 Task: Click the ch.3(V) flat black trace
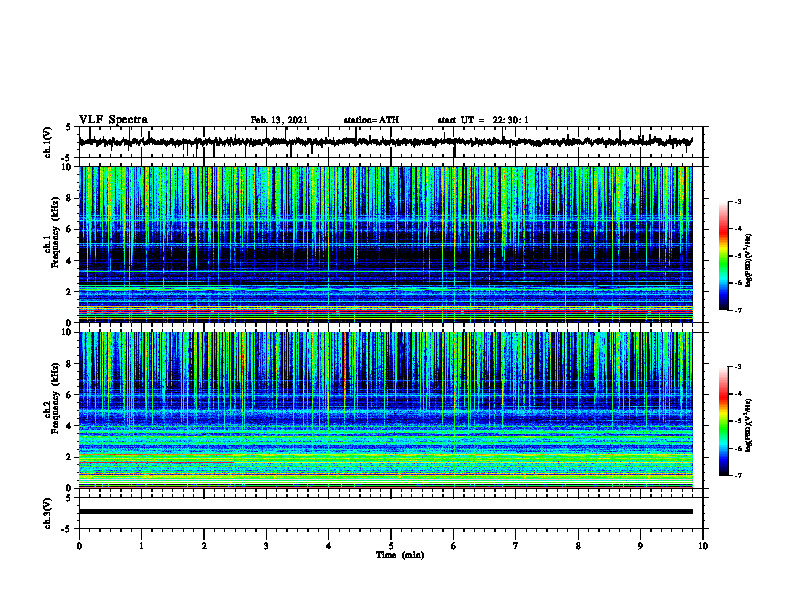tap(386, 512)
